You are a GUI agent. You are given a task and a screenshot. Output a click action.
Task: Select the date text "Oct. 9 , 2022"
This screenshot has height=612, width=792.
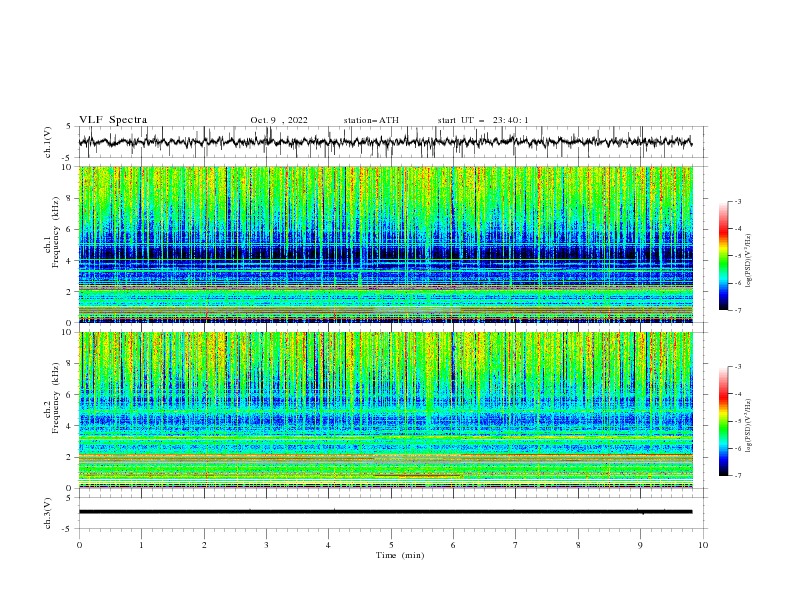(279, 120)
